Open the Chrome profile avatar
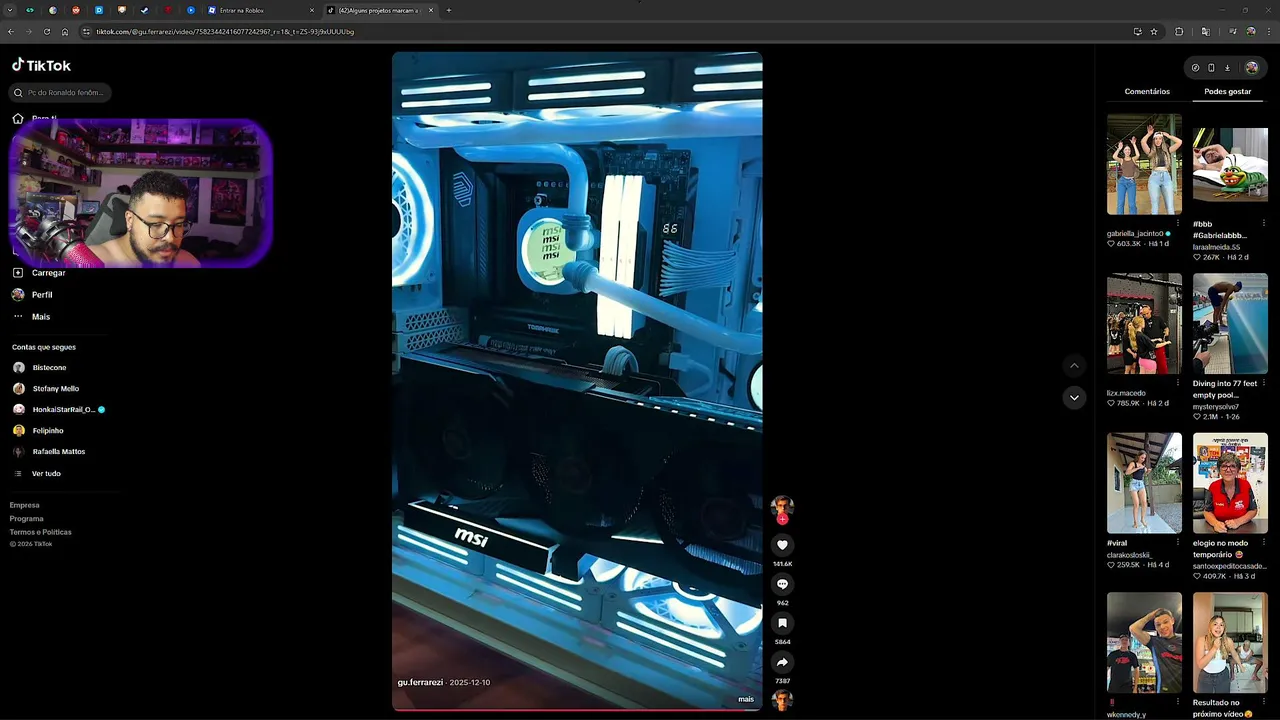This screenshot has width=1280, height=720. [x=1251, y=31]
